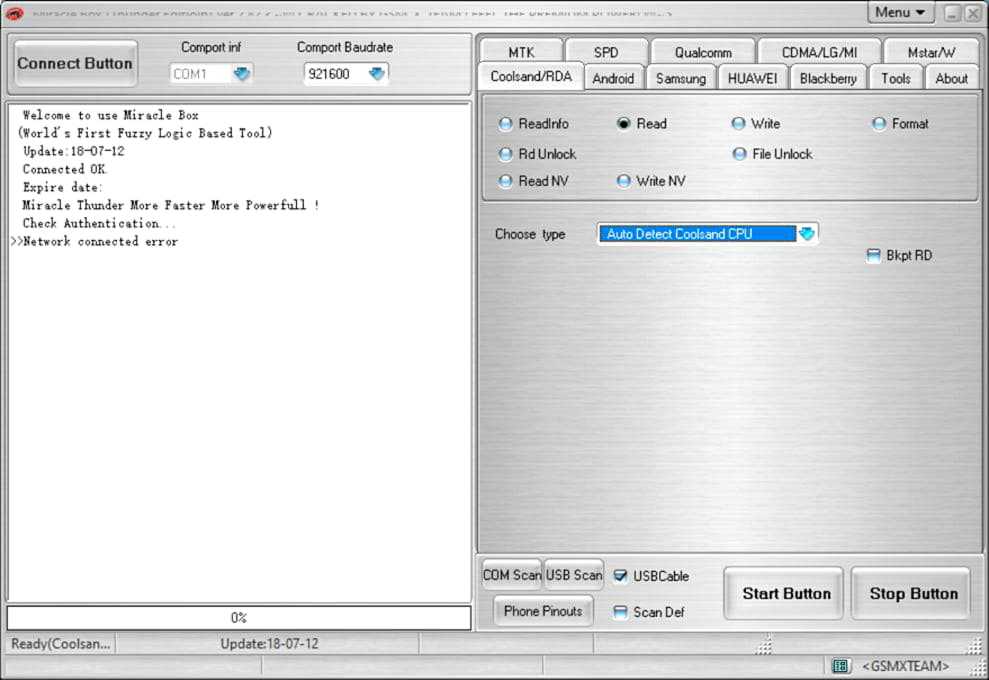
Task: Open the Choose type CPU dropdown
Action: [x=807, y=234]
